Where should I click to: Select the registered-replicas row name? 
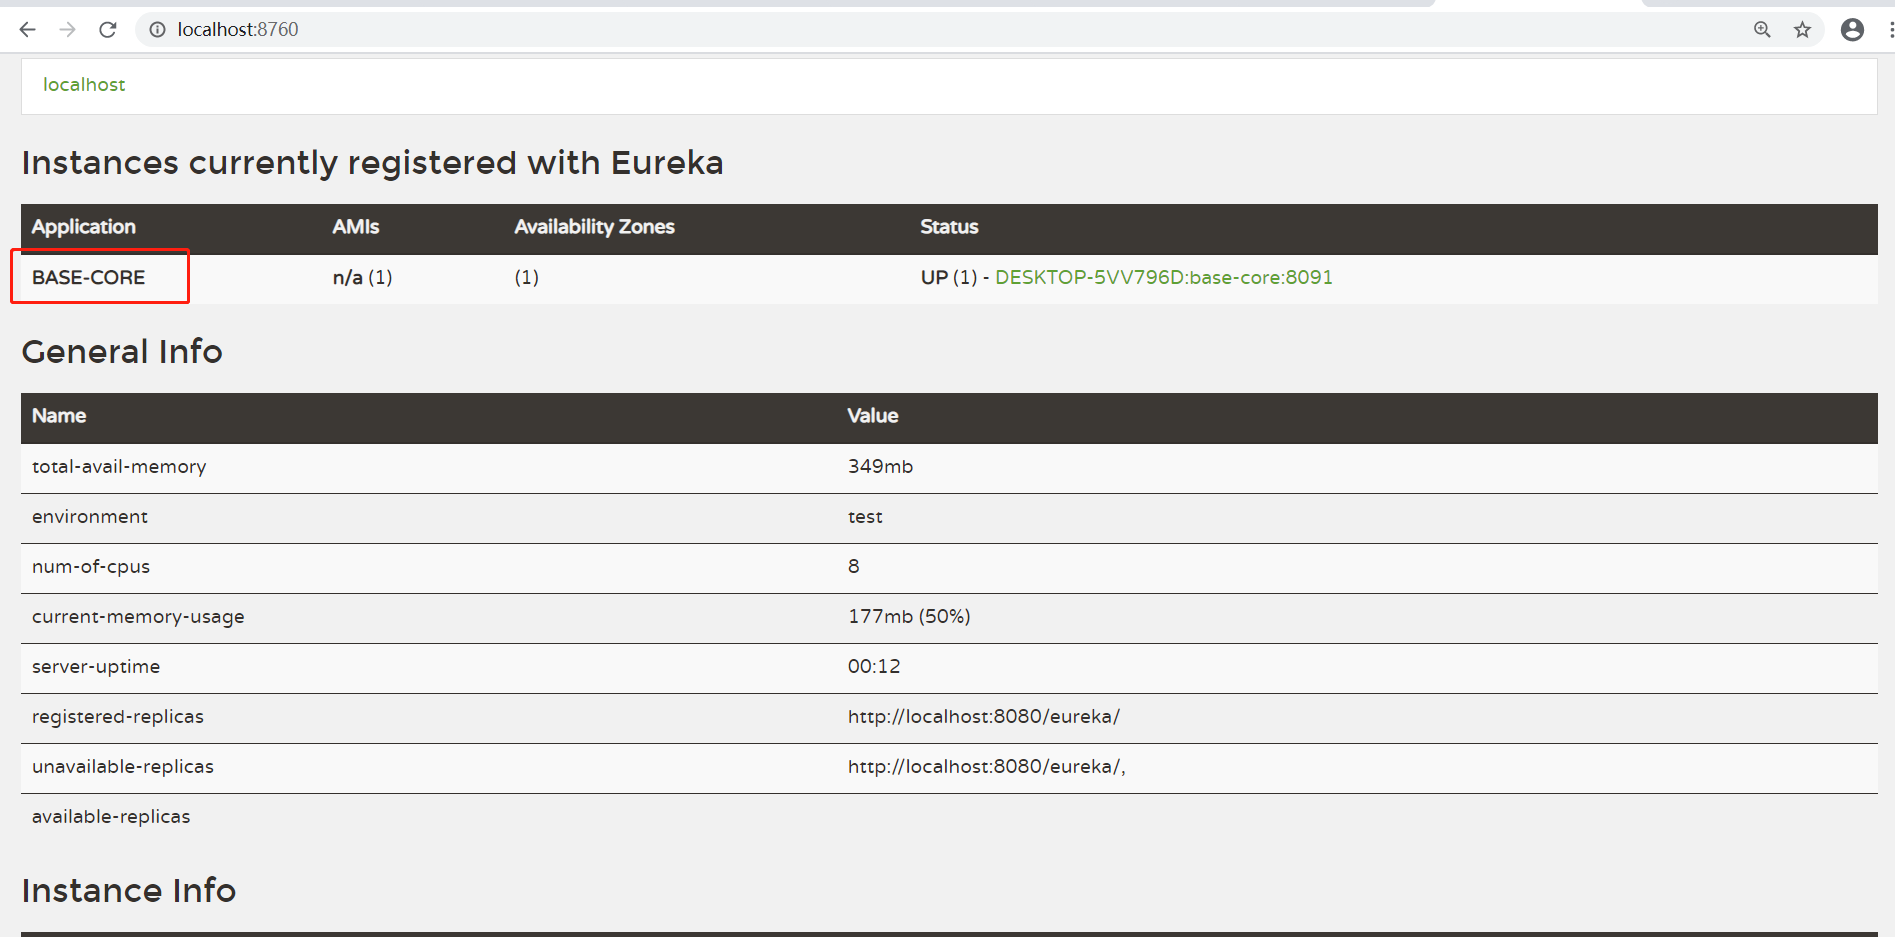pyautogui.click(x=118, y=717)
